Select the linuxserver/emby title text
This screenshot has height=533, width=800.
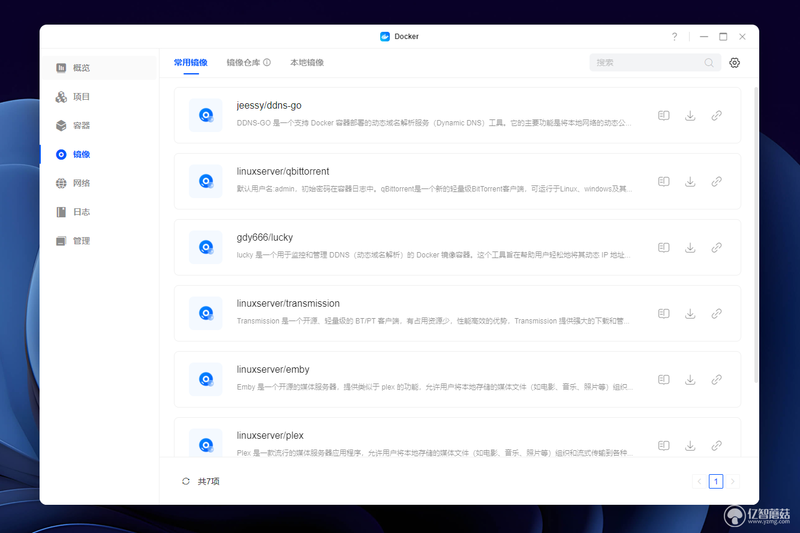[273, 370]
